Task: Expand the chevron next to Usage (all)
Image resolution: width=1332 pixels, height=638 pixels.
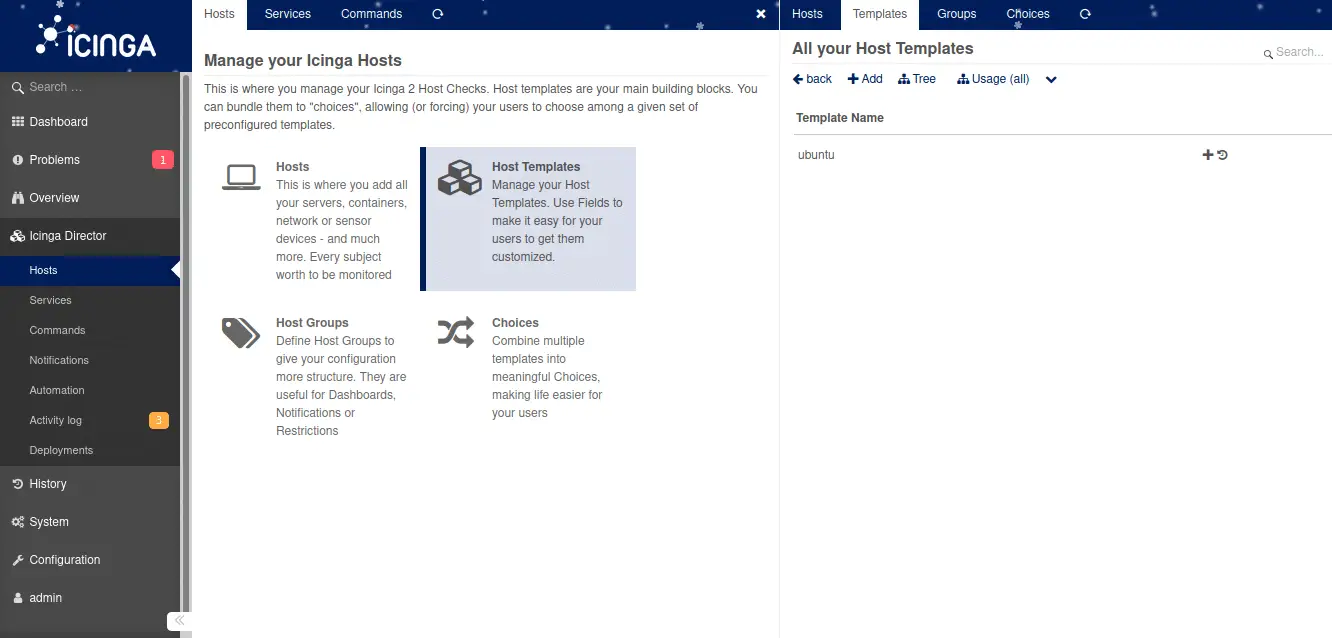Action: [x=1050, y=78]
